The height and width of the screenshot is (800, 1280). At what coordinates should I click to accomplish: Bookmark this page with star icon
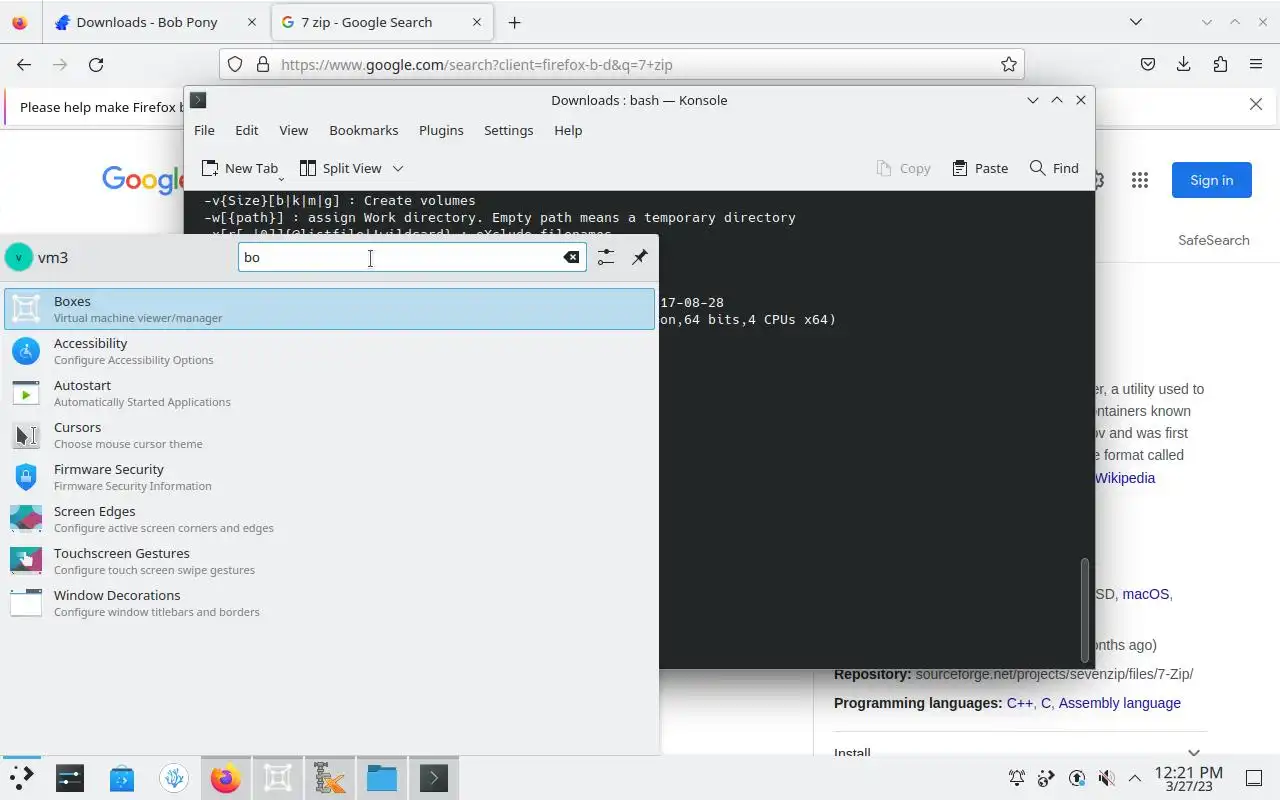1009,64
